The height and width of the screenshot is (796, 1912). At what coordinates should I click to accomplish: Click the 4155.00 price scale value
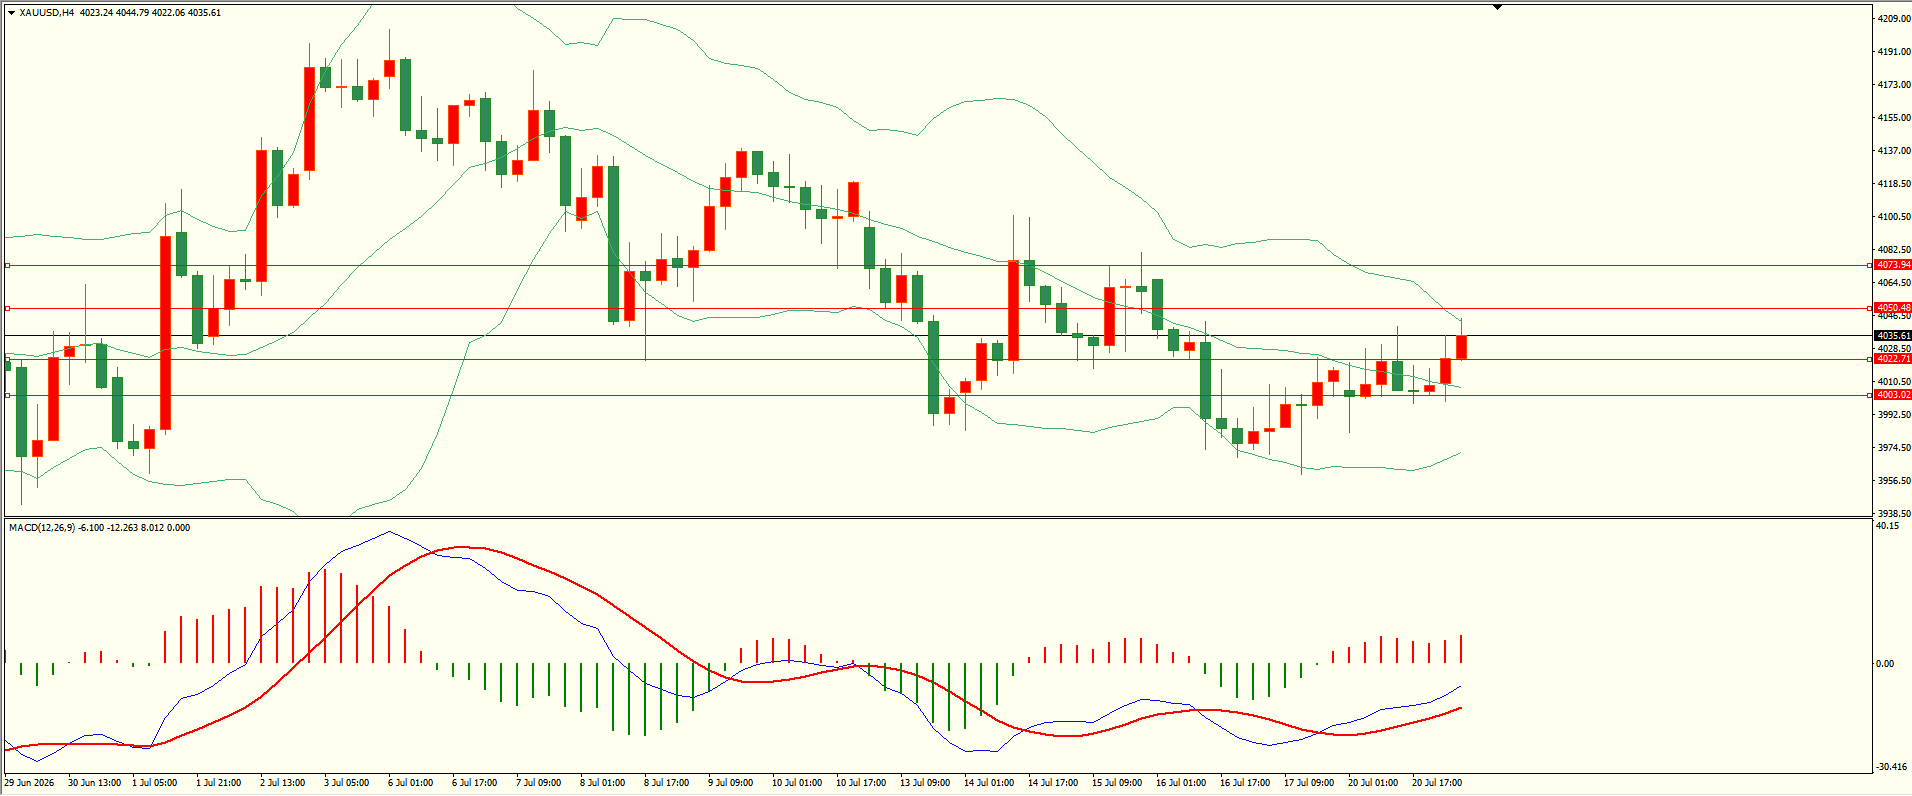tap(1894, 118)
